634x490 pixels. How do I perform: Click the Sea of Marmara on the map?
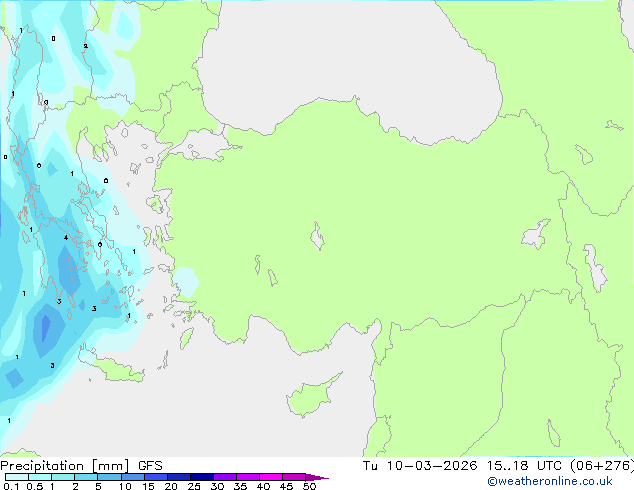coord(202,145)
